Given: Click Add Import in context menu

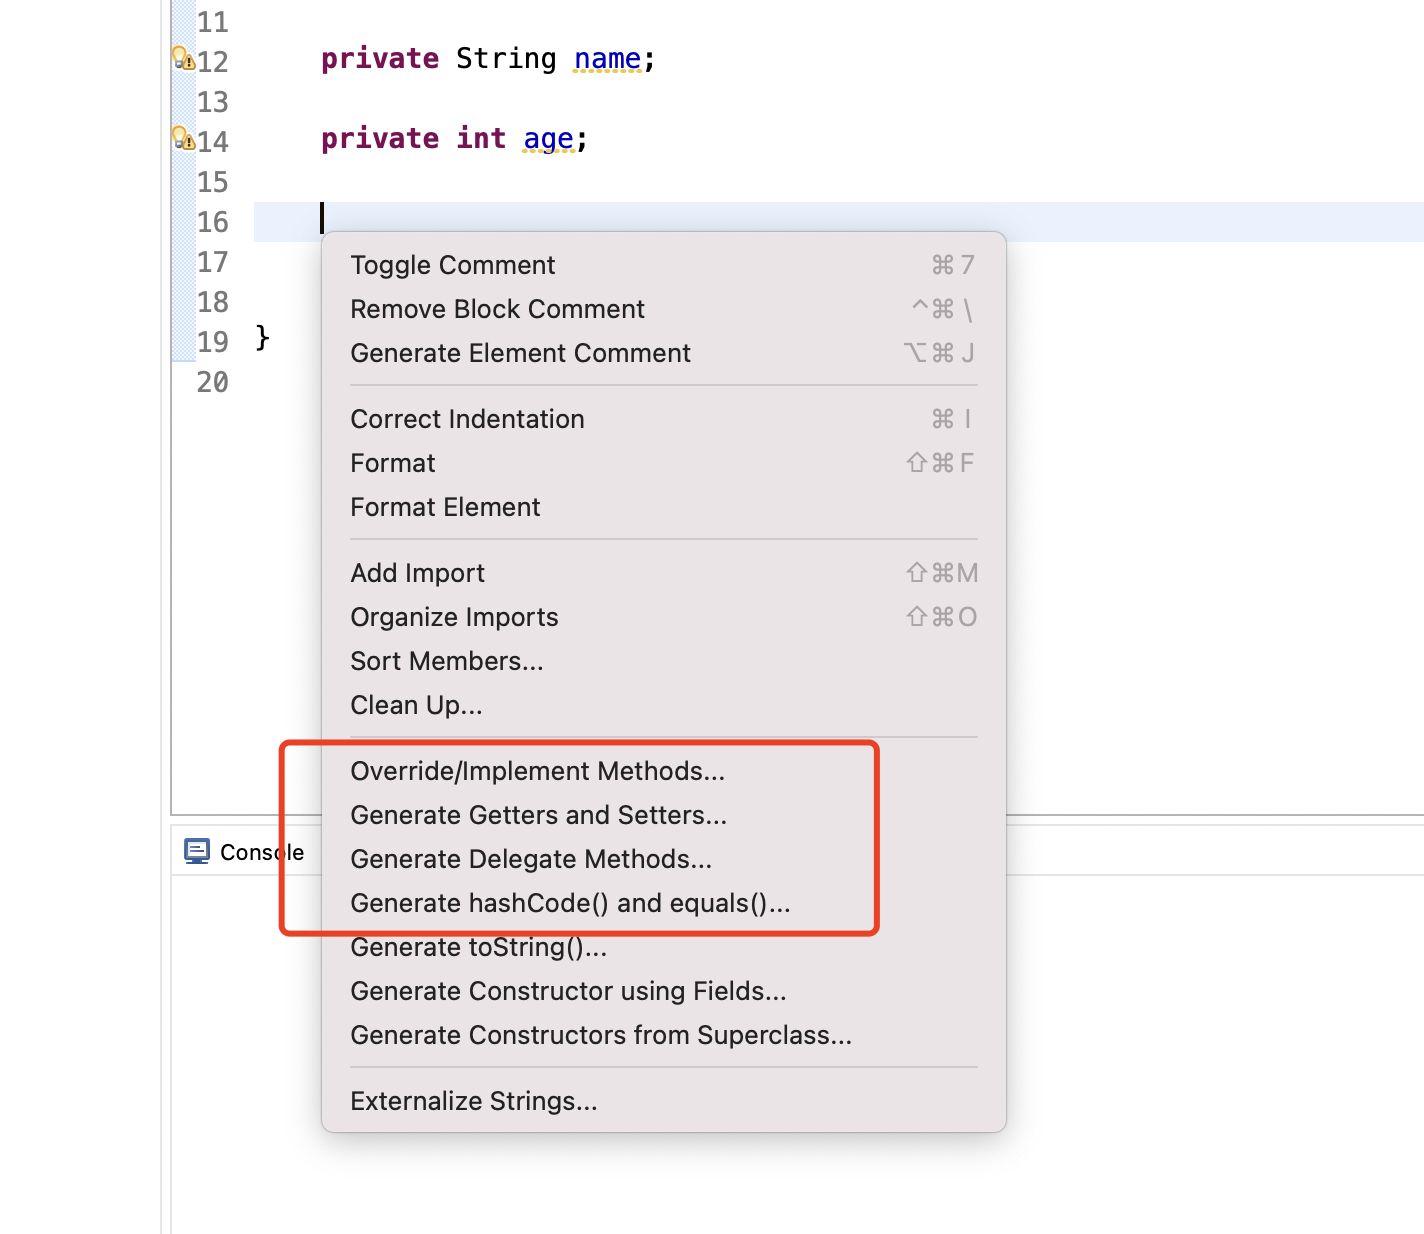Looking at the screenshot, I should (x=417, y=573).
